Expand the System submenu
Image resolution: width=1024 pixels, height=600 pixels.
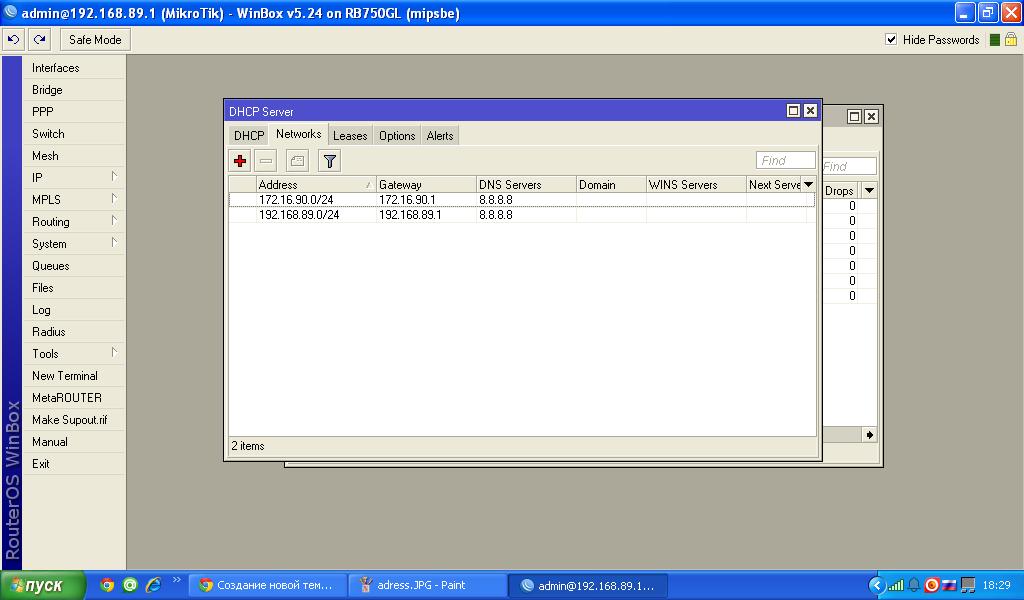point(74,244)
